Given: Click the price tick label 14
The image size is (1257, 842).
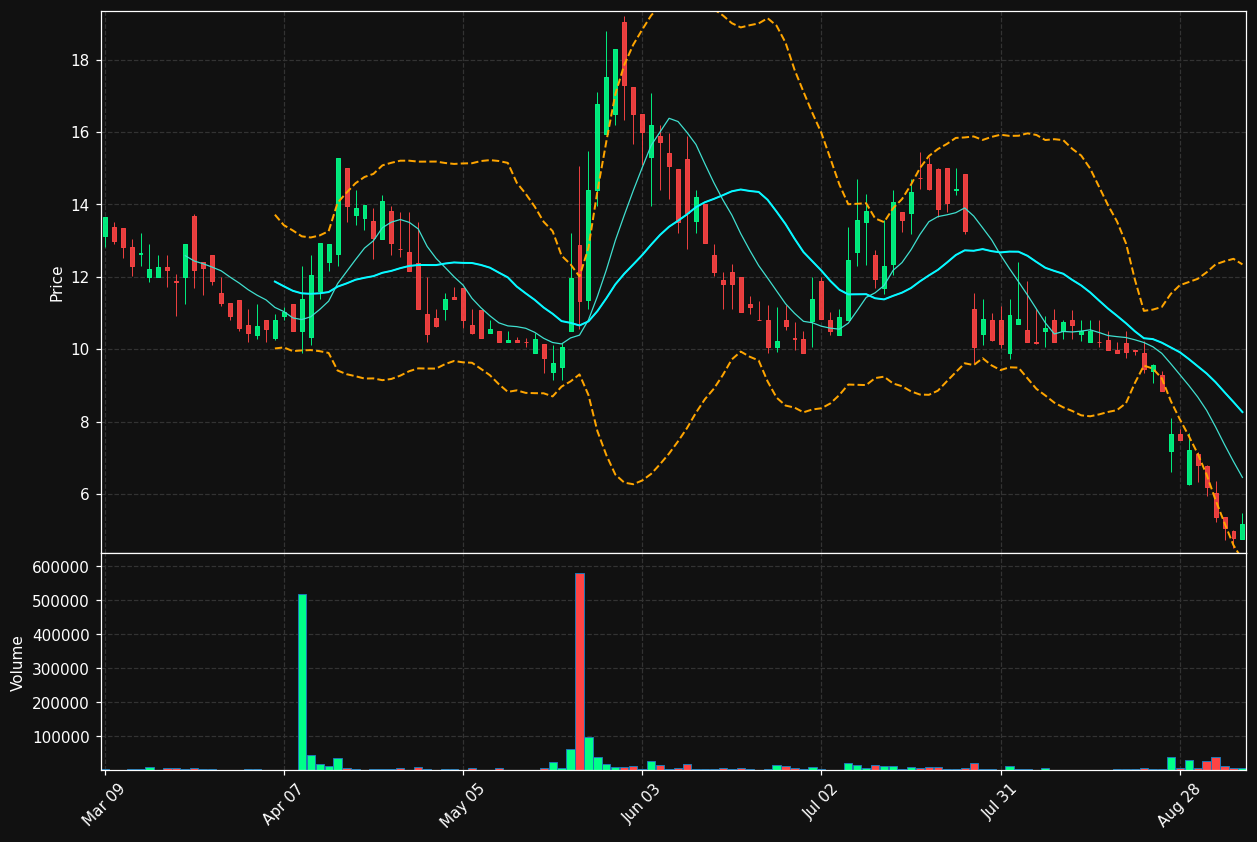Looking at the screenshot, I should point(80,205).
